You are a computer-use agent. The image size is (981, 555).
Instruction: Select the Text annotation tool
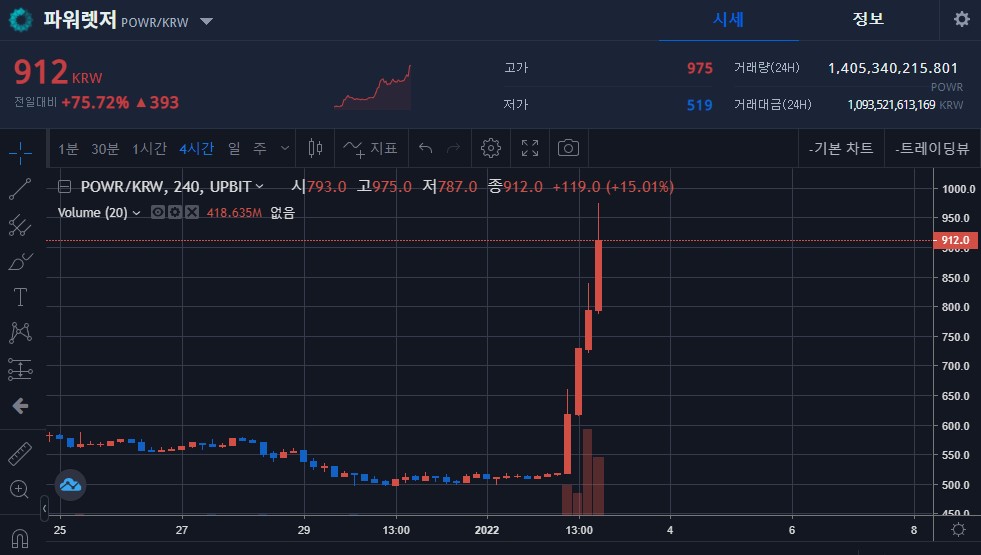click(x=20, y=297)
